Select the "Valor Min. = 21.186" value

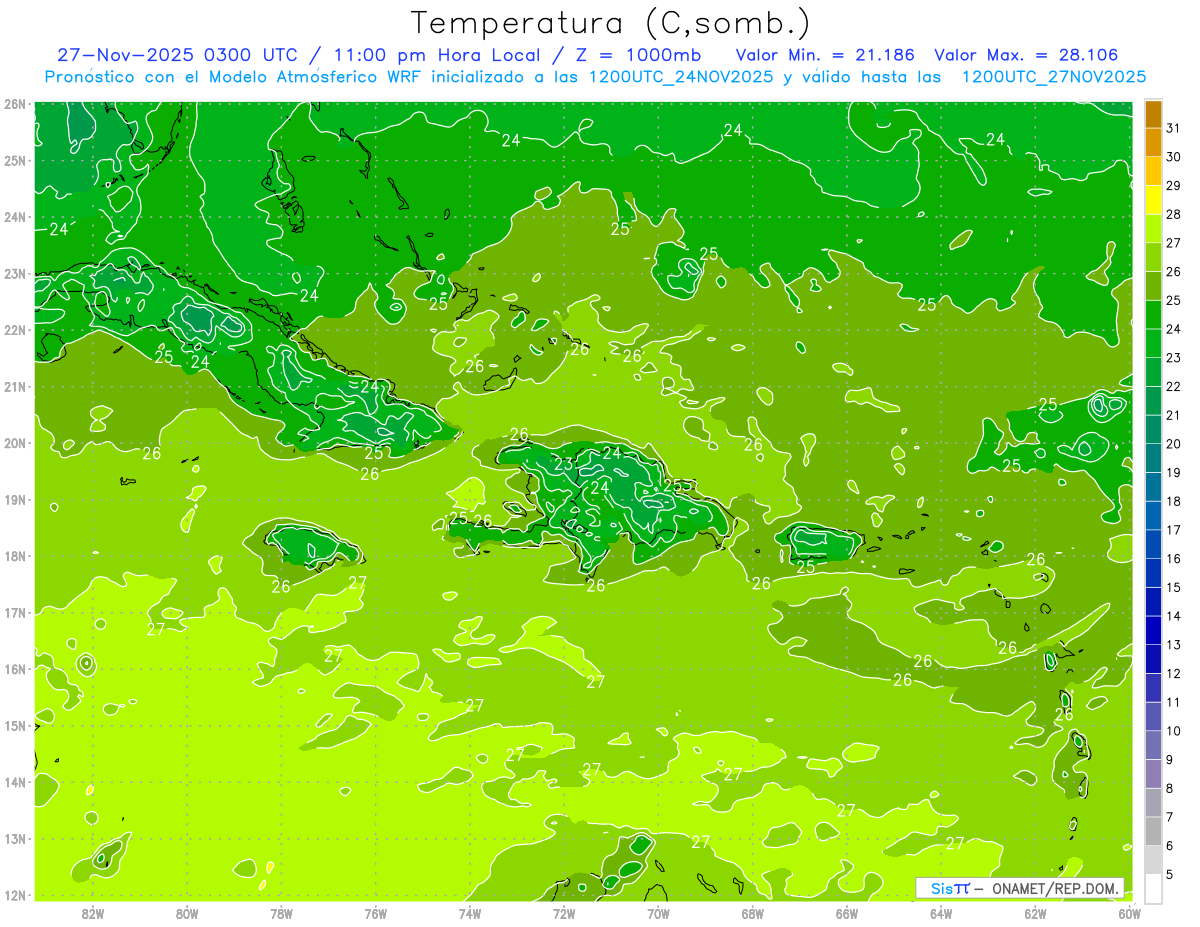(825, 55)
